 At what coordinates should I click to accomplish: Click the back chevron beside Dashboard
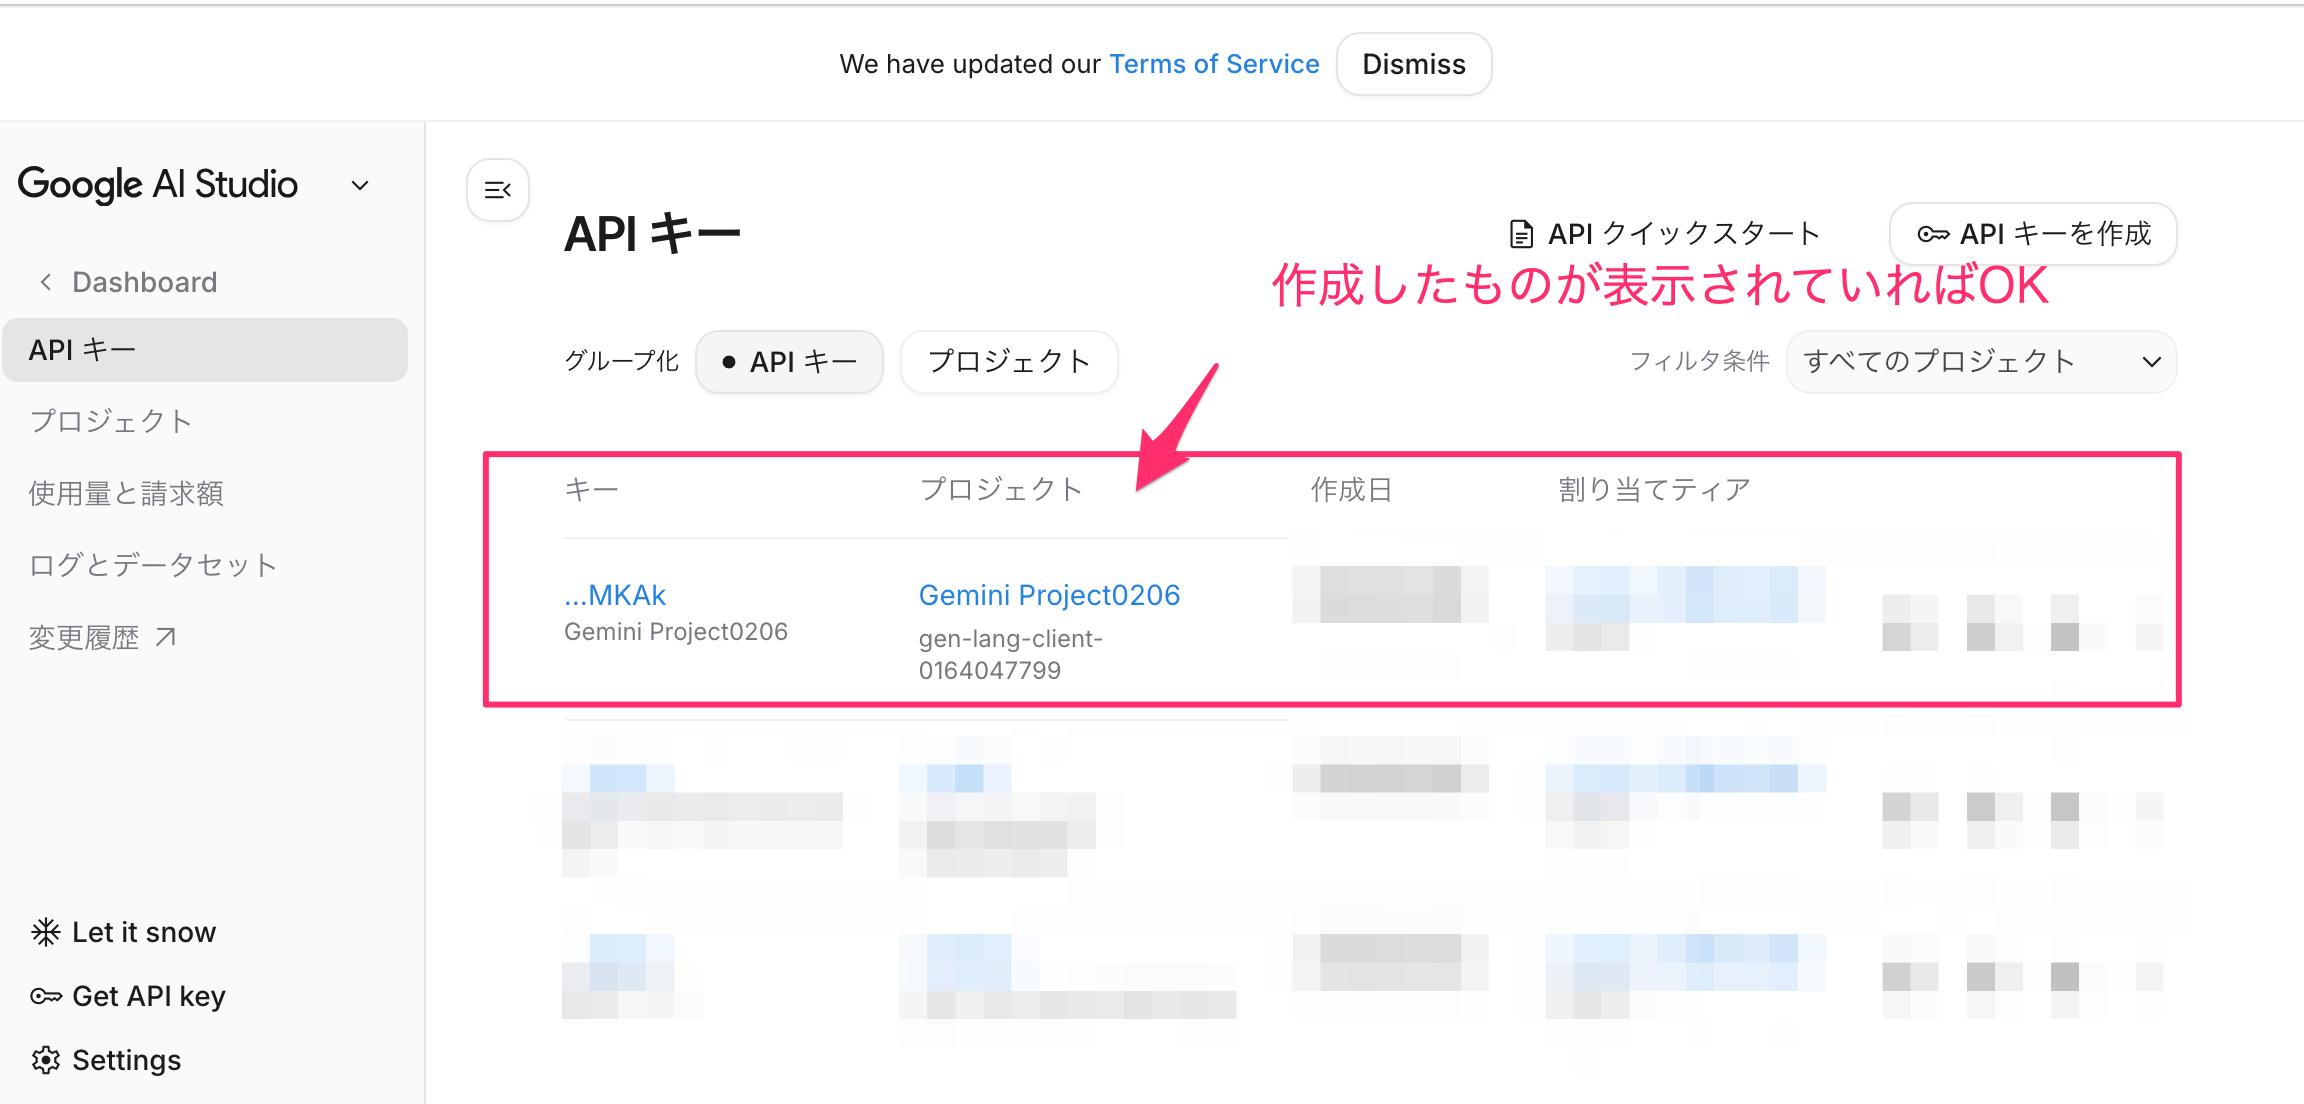pos(44,281)
